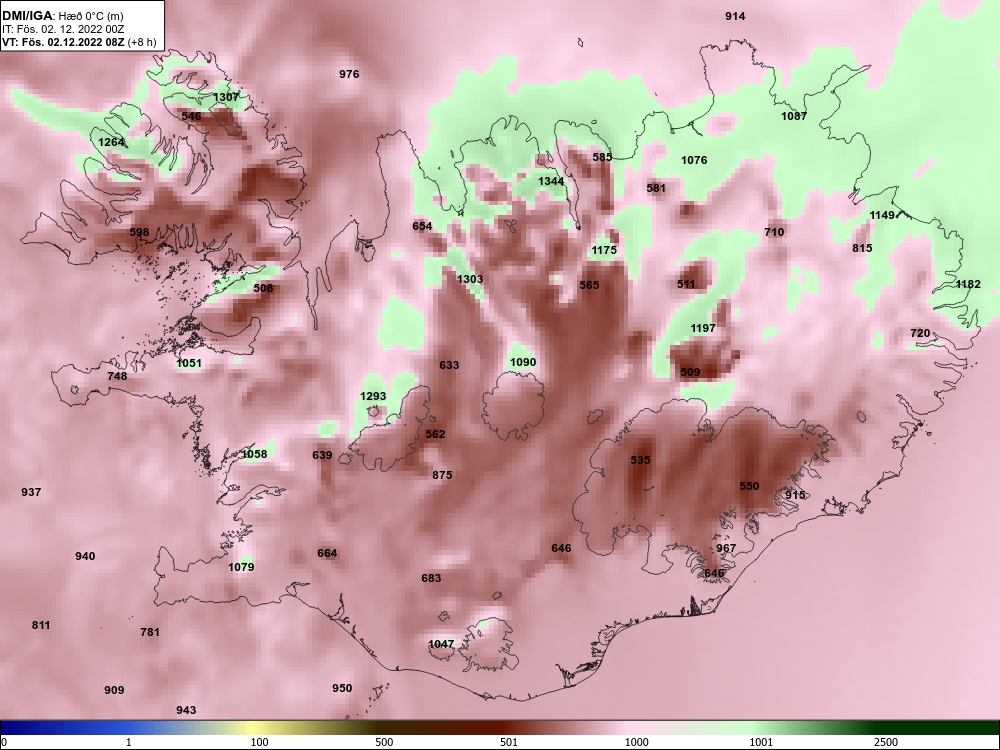This screenshot has height=750, width=1000.
Task: Select the 1293 value label
Action: (x=373, y=395)
